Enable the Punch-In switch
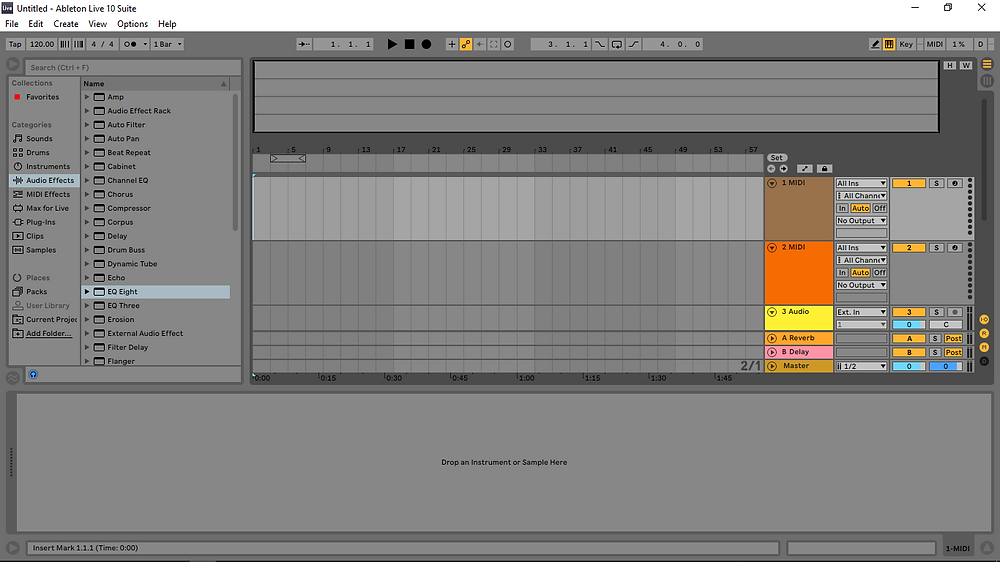This screenshot has width=1000, height=562. click(599, 44)
